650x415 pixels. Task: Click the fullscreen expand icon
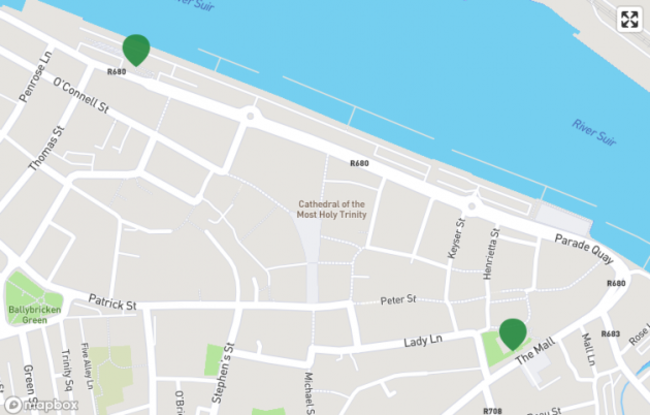pyautogui.click(x=629, y=19)
